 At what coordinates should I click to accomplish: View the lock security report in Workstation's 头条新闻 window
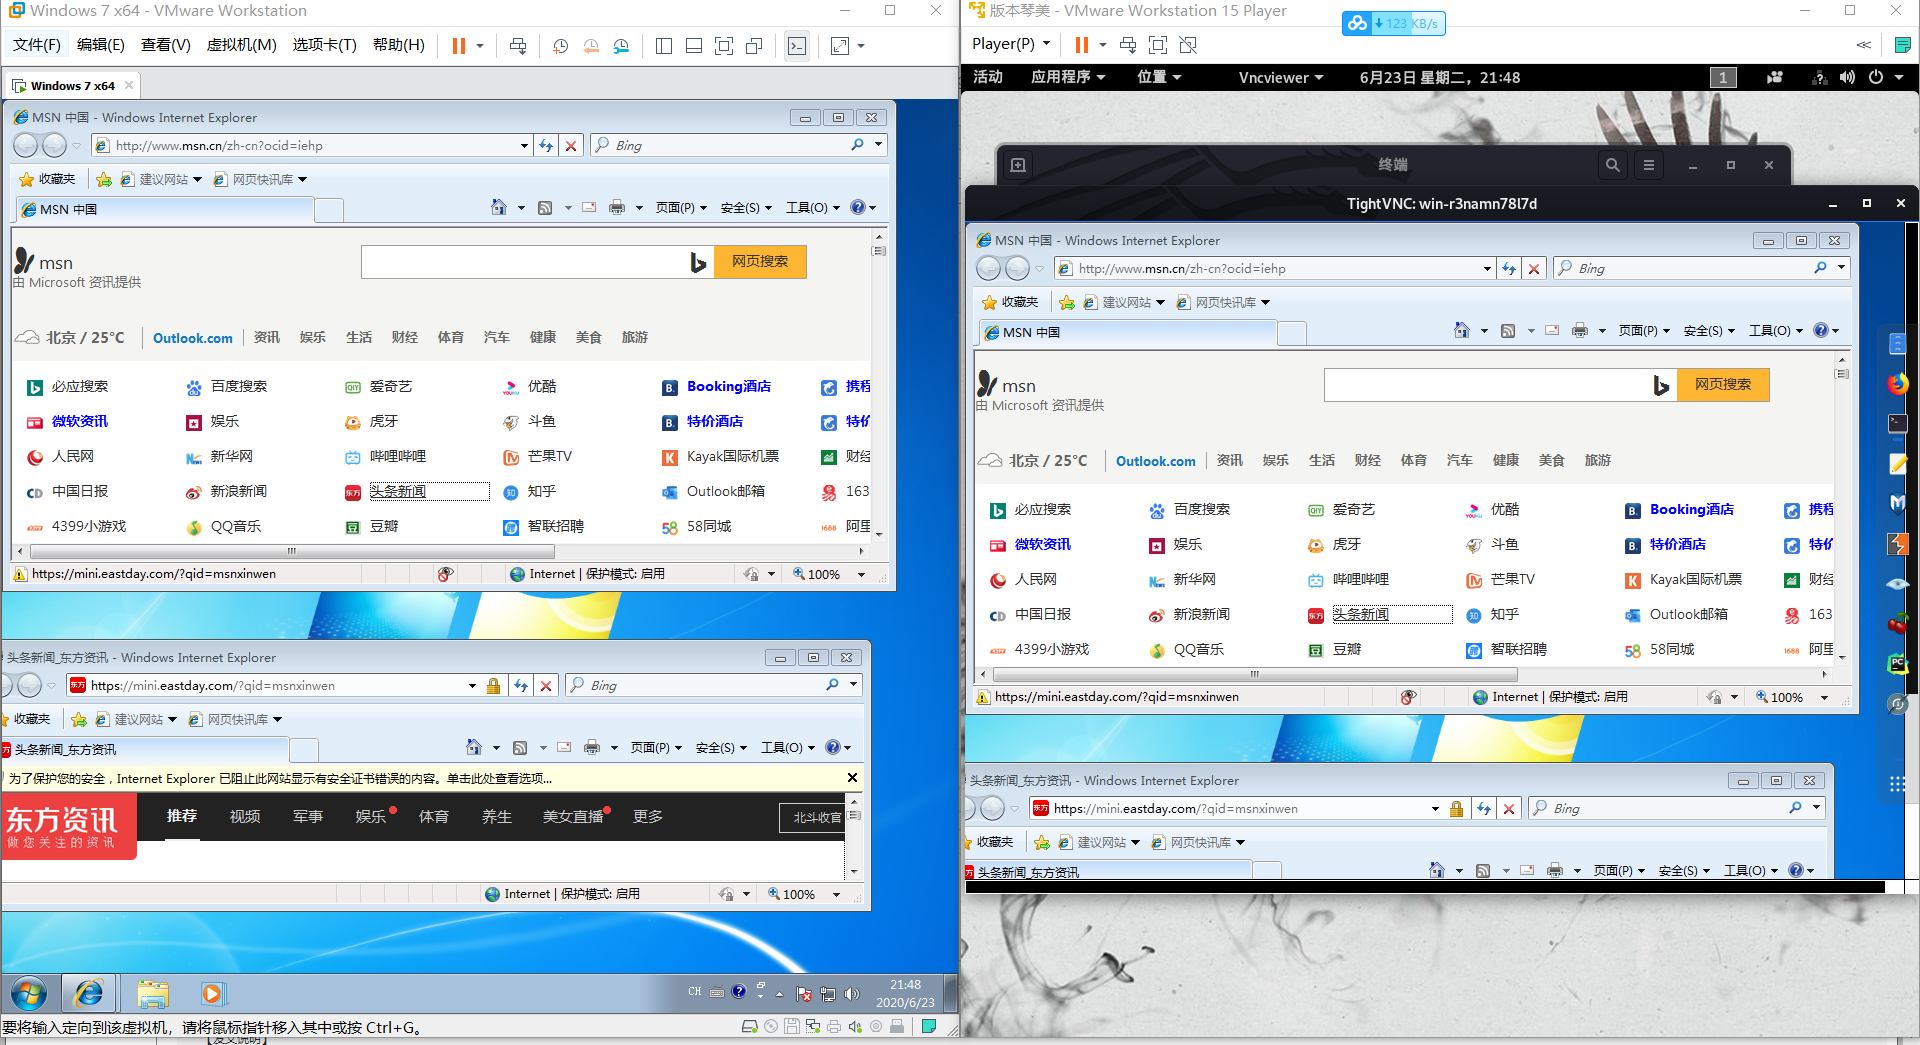click(493, 686)
